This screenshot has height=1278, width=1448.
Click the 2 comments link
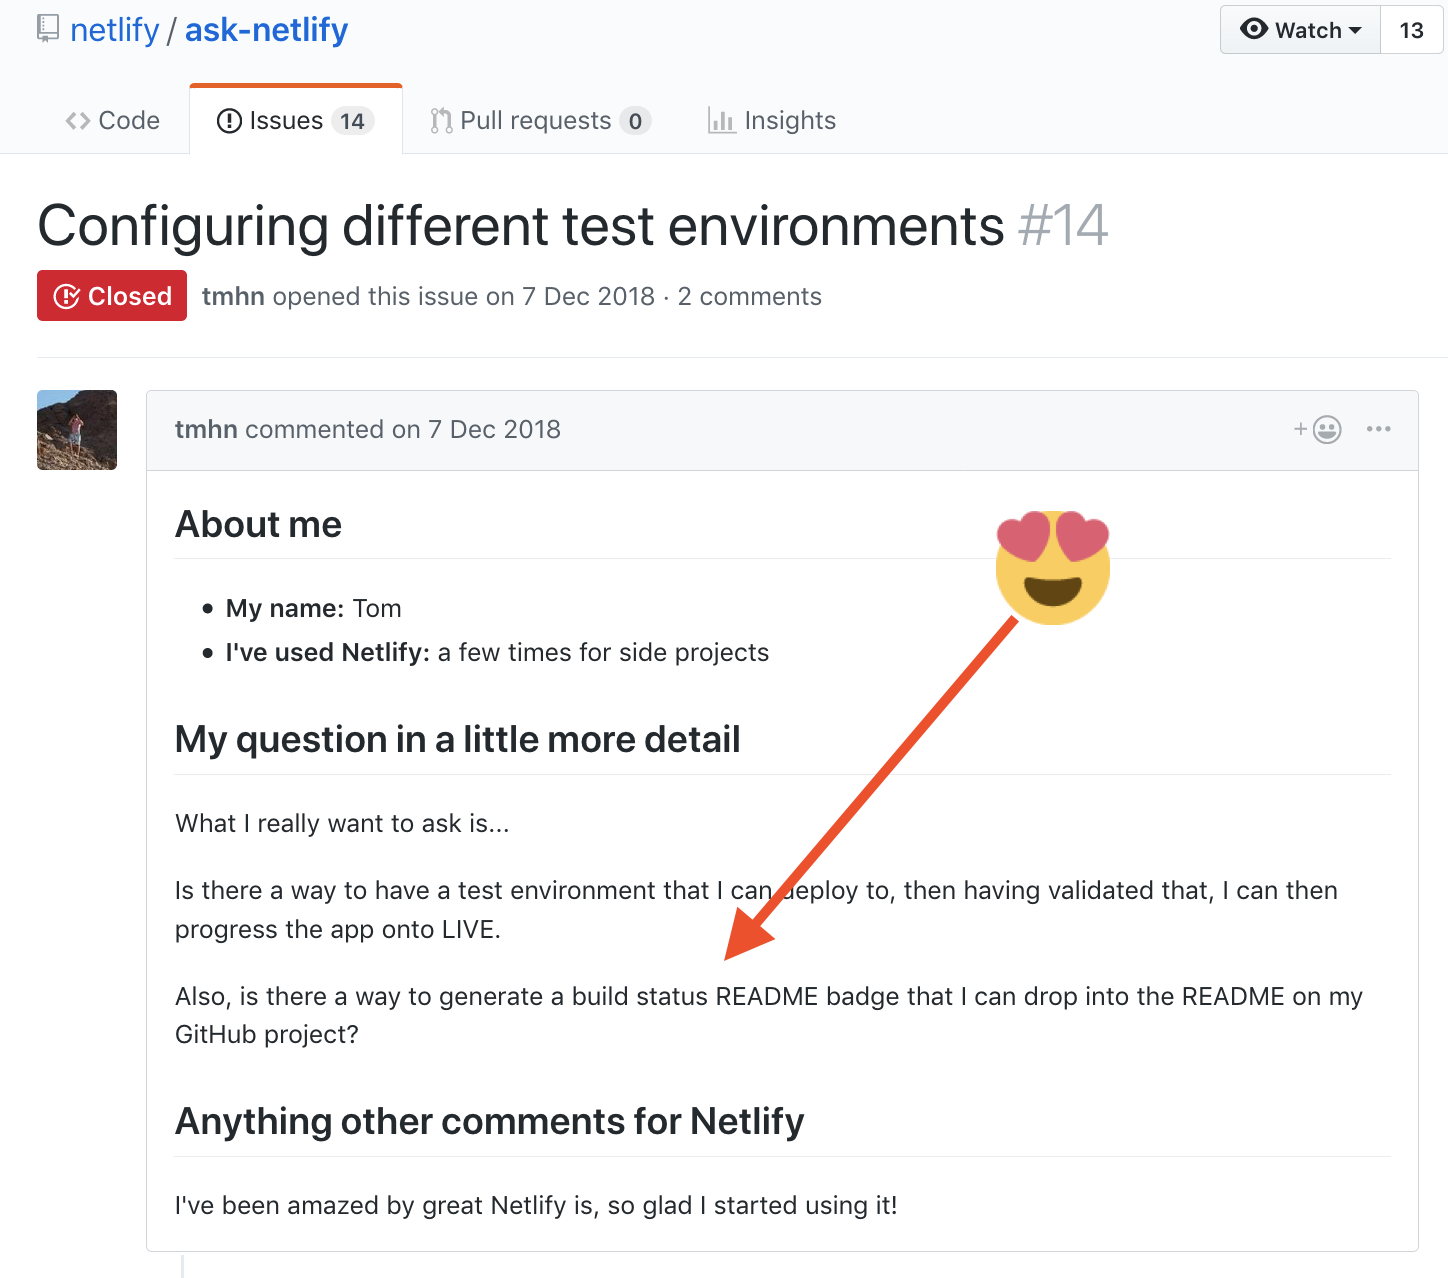(749, 296)
